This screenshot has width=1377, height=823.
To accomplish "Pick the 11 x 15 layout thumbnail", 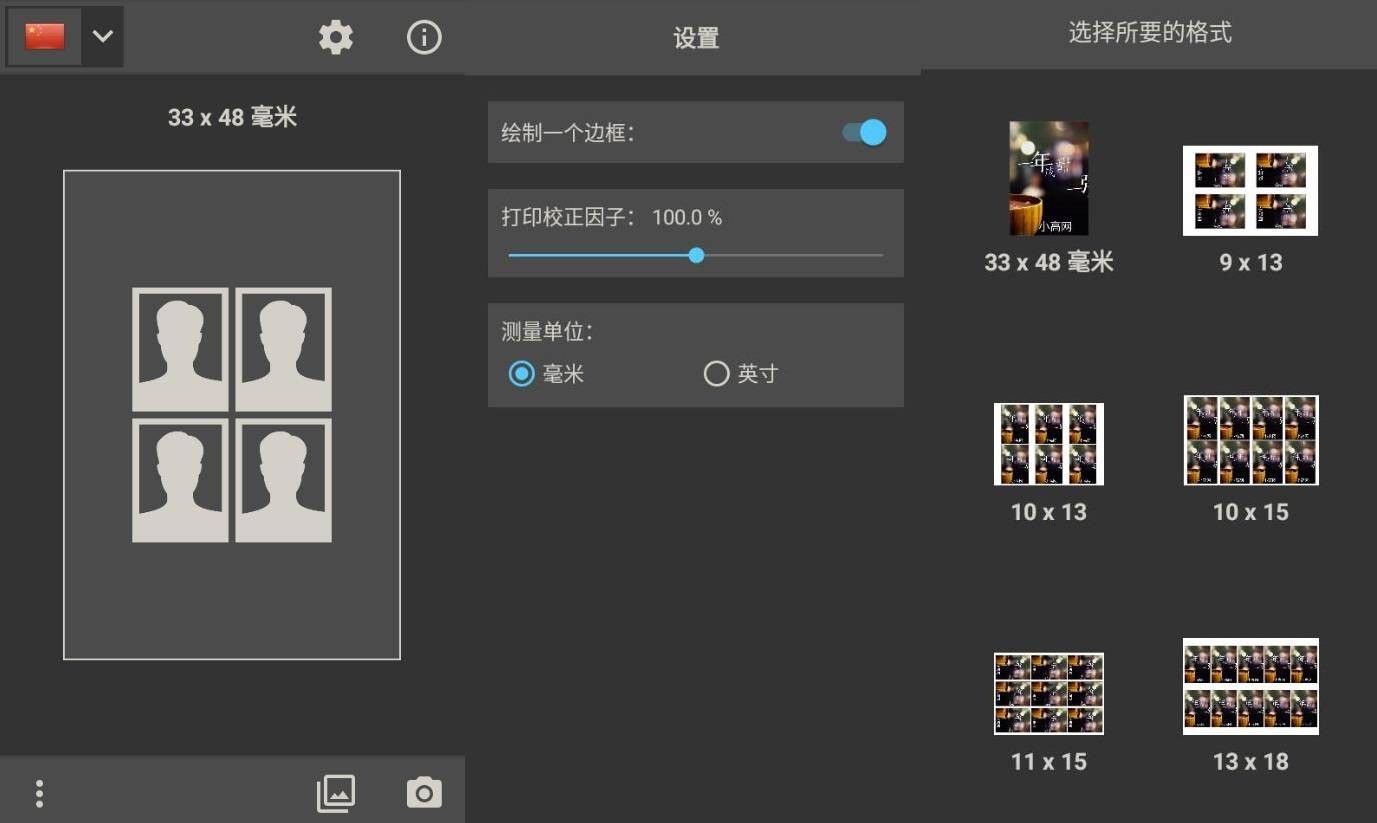I will click(x=1048, y=693).
